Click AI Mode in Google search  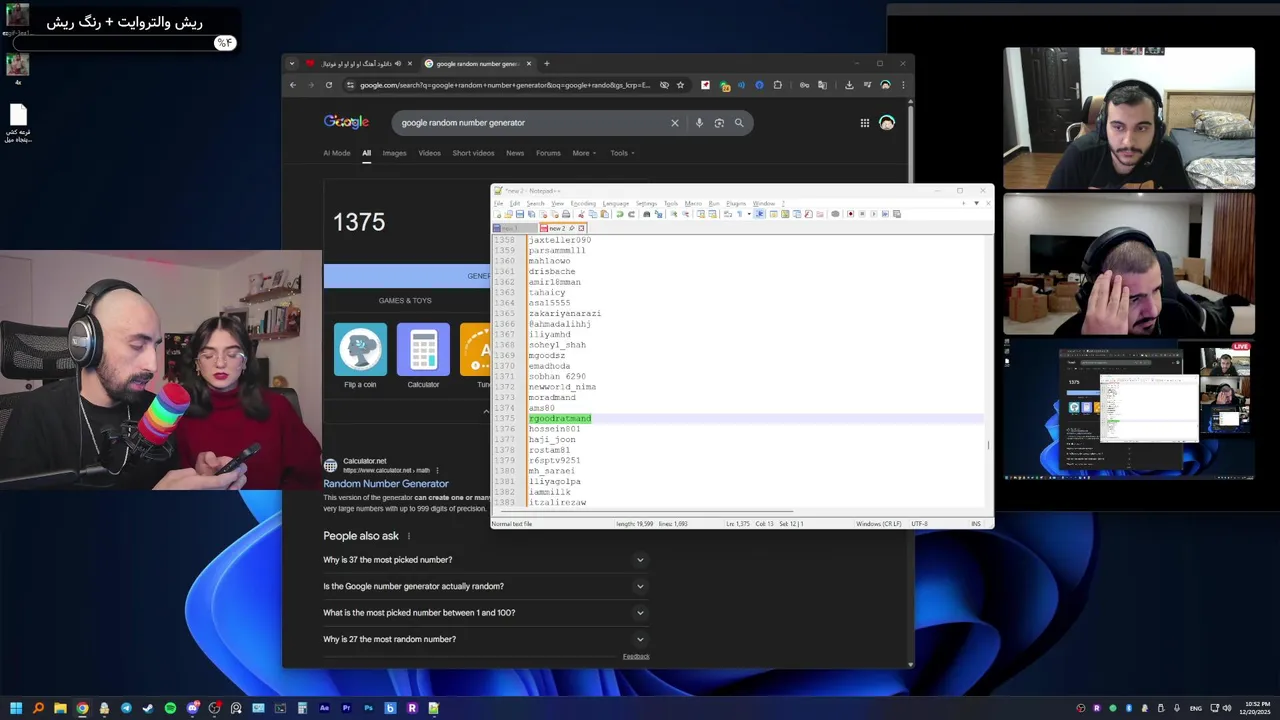pos(337,153)
